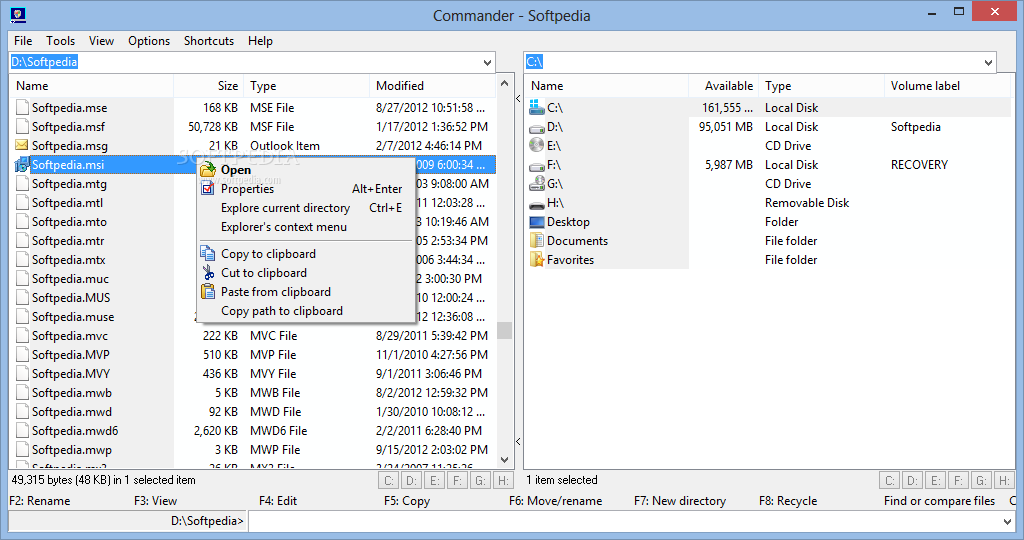Image resolution: width=1024 pixels, height=540 pixels.
Task: Click the F:\ recovery disk icon
Action: tap(537, 166)
